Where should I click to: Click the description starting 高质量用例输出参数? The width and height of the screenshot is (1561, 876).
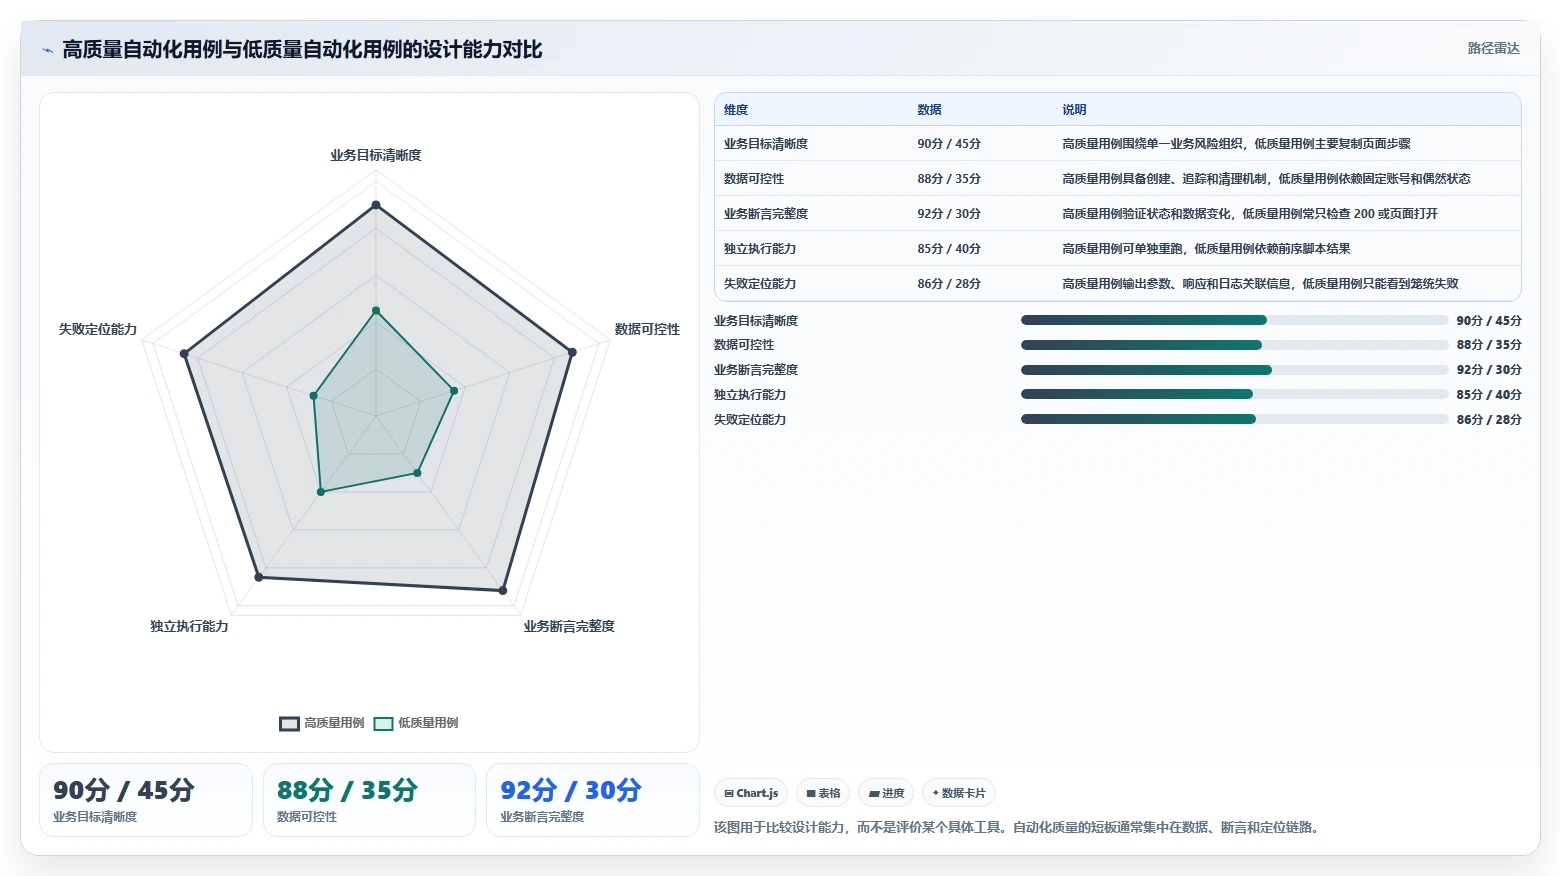(x=1260, y=284)
